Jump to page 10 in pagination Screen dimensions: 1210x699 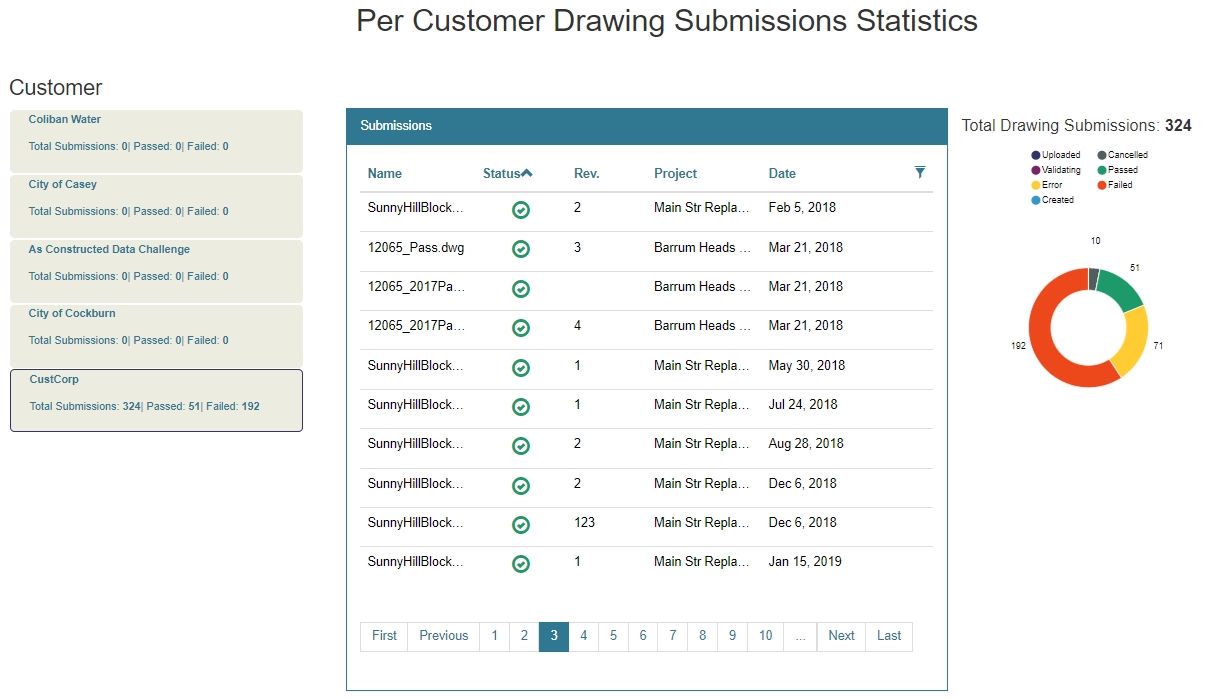765,636
